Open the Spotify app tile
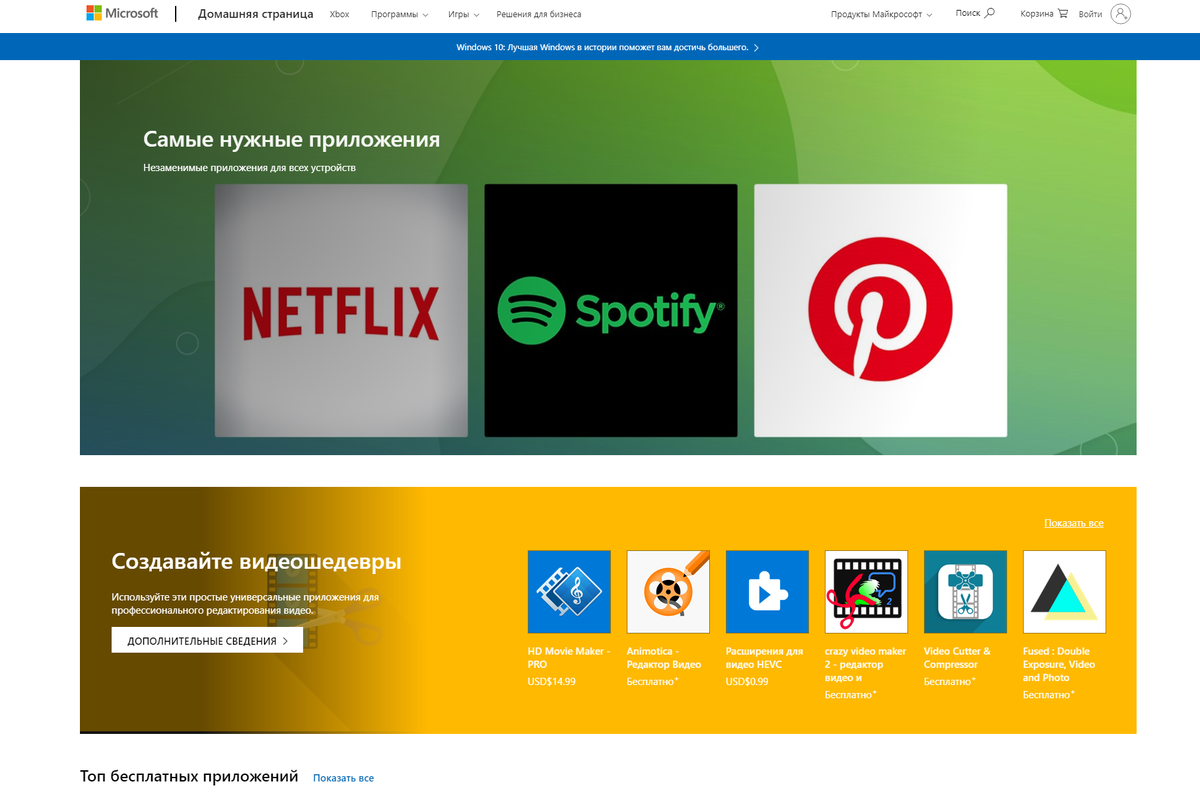 pyautogui.click(x=611, y=310)
